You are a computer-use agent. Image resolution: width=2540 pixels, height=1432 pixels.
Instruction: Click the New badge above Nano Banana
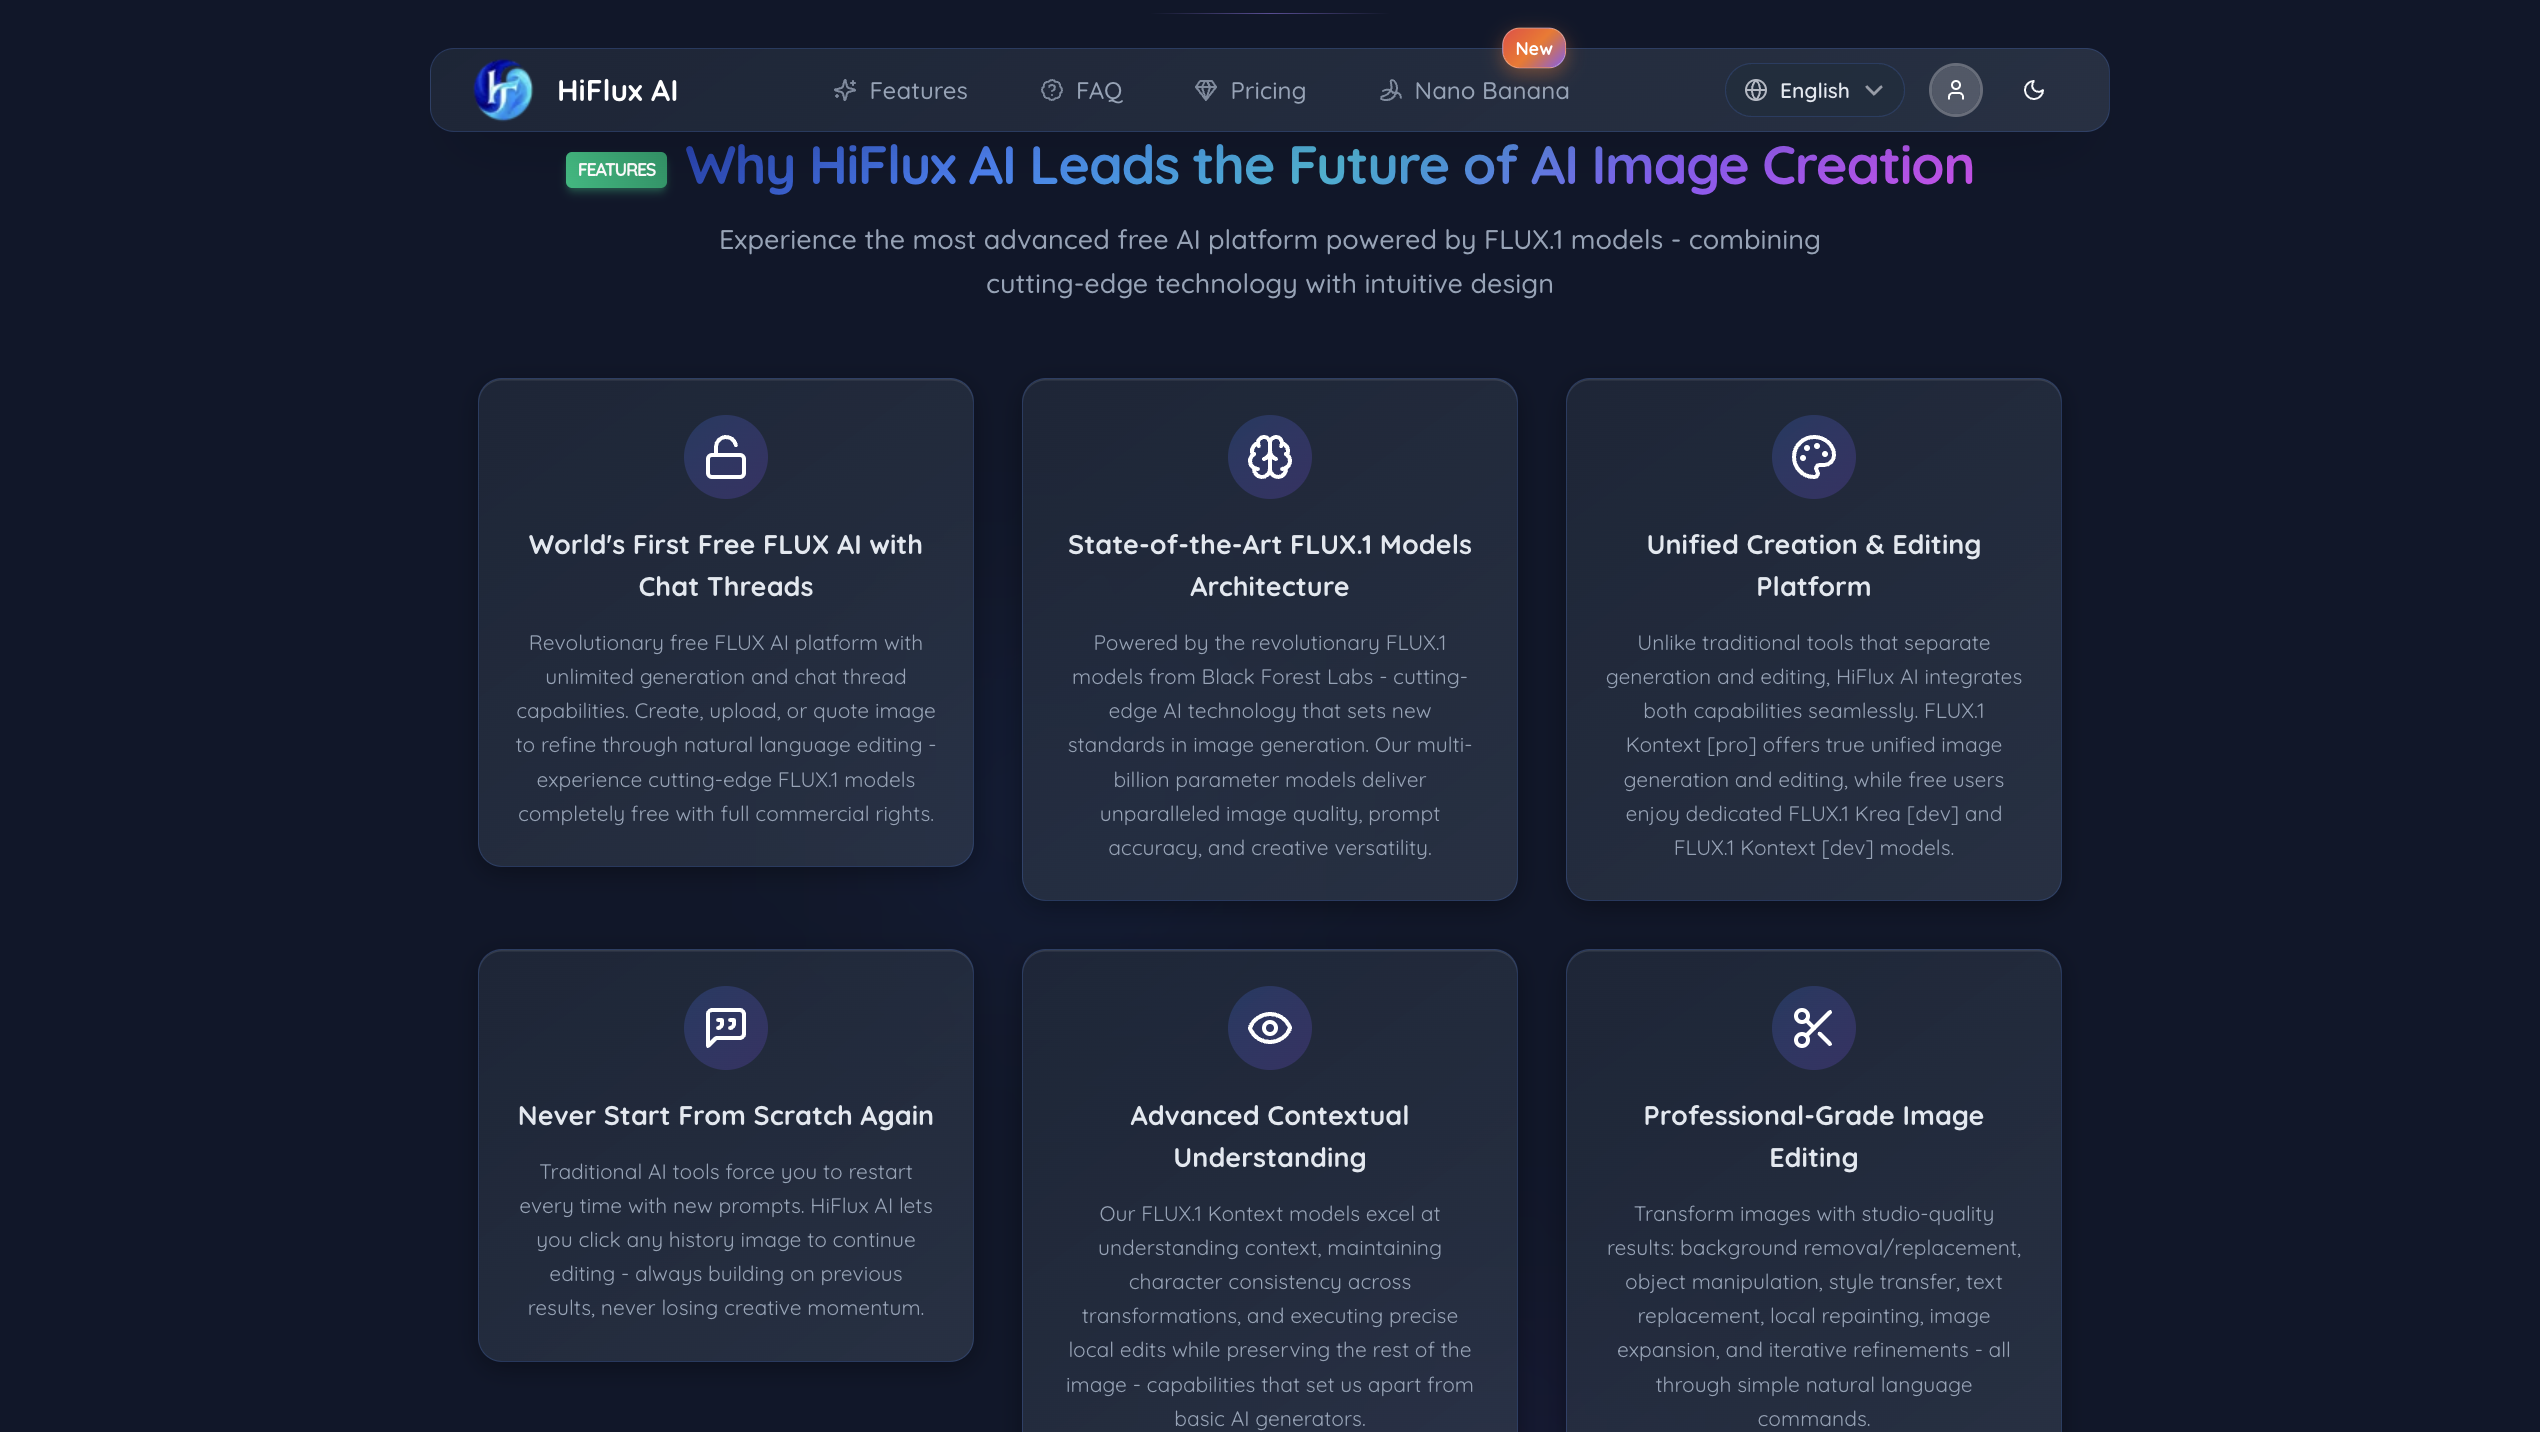1533,48
